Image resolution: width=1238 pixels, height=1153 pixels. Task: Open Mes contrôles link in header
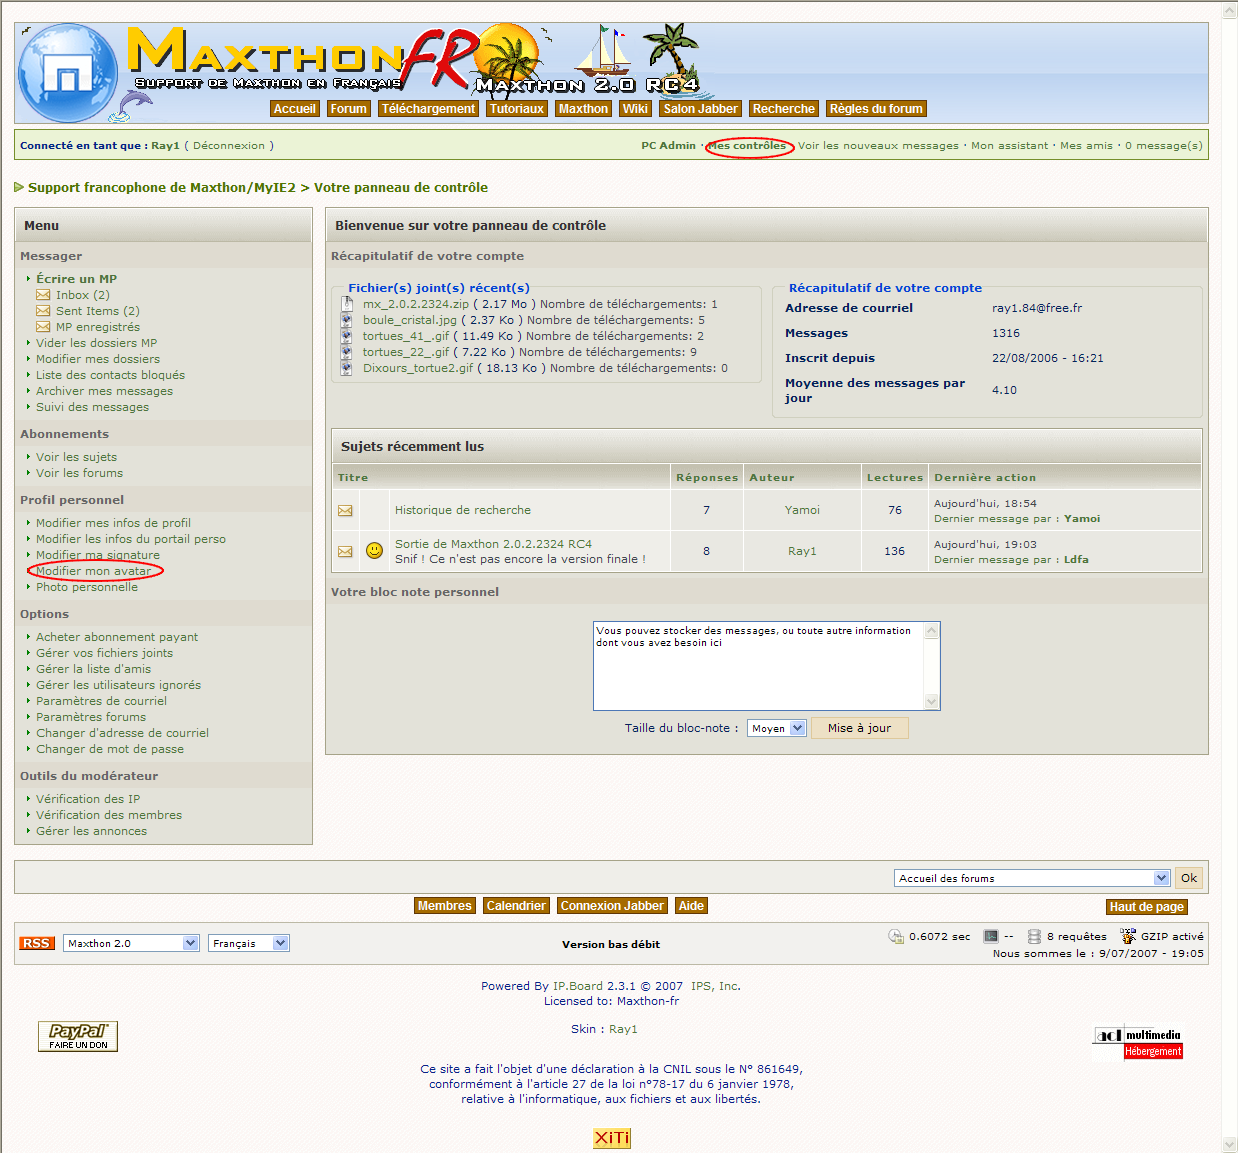[747, 146]
